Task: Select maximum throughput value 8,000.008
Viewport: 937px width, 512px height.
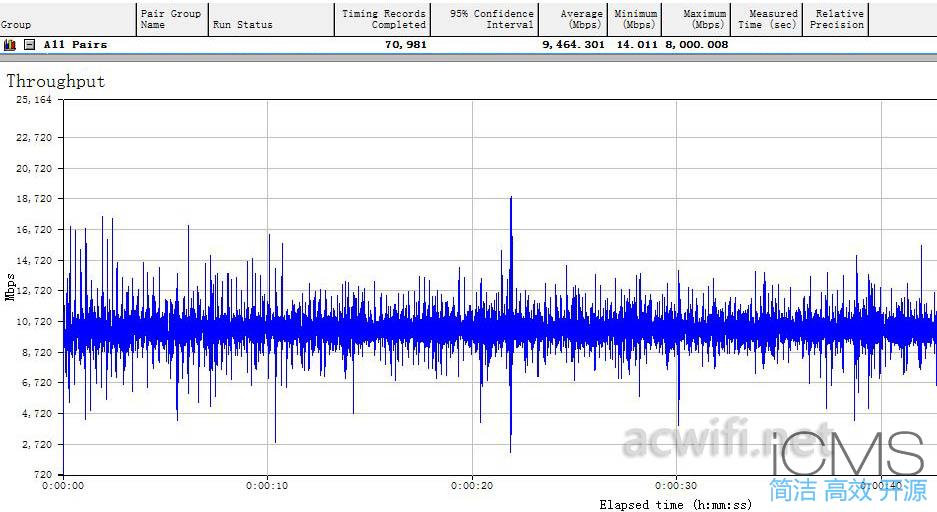Action: (697, 45)
